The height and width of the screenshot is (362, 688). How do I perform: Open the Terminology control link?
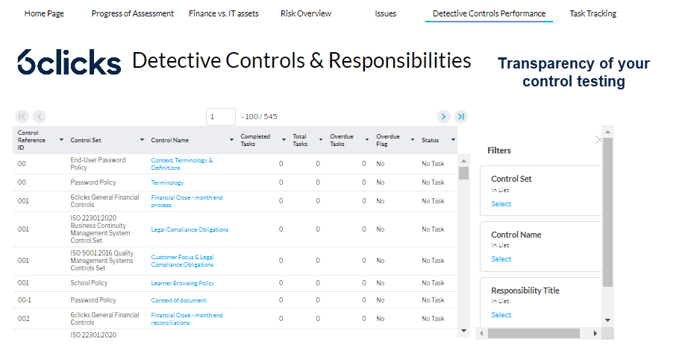(167, 183)
